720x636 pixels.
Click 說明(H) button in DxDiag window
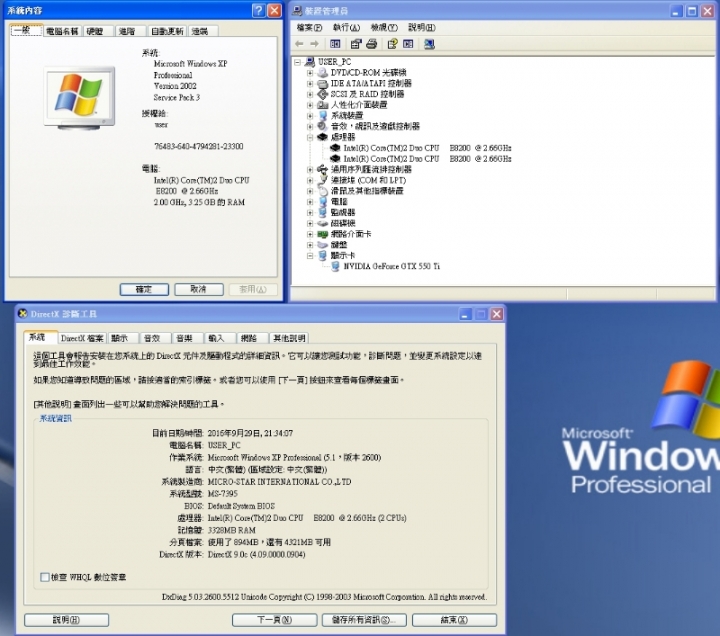pyautogui.click(x=67, y=620)
